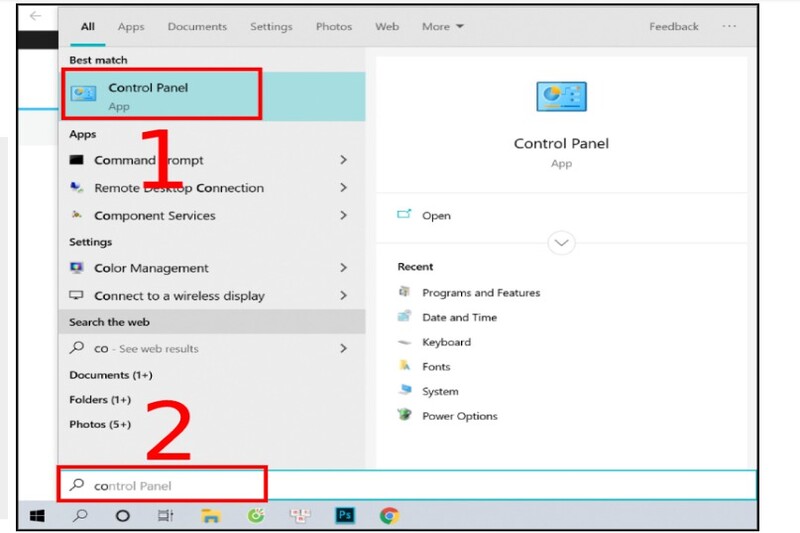Open the green app icon on taskbar
Screen dimensions: 800x533
coord(256,516)
